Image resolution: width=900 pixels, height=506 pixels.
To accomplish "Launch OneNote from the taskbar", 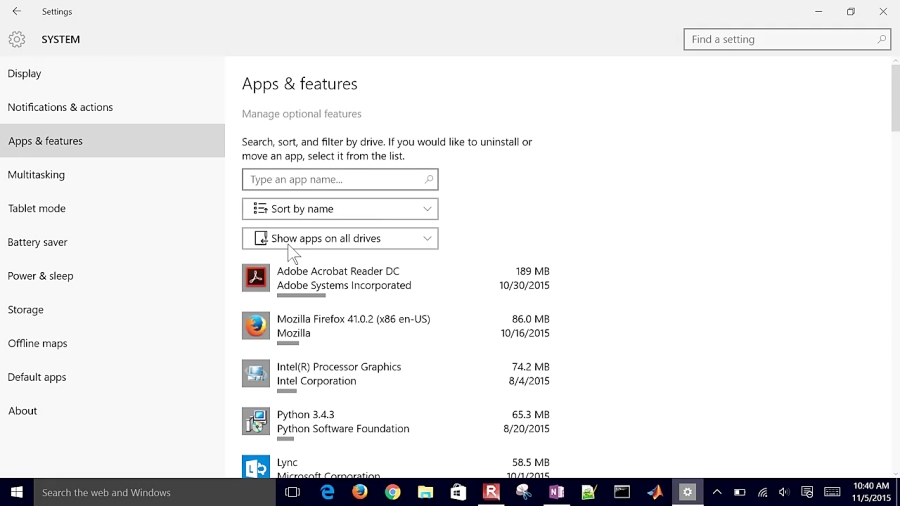I will pyautogui.click(x=556, y=492).
